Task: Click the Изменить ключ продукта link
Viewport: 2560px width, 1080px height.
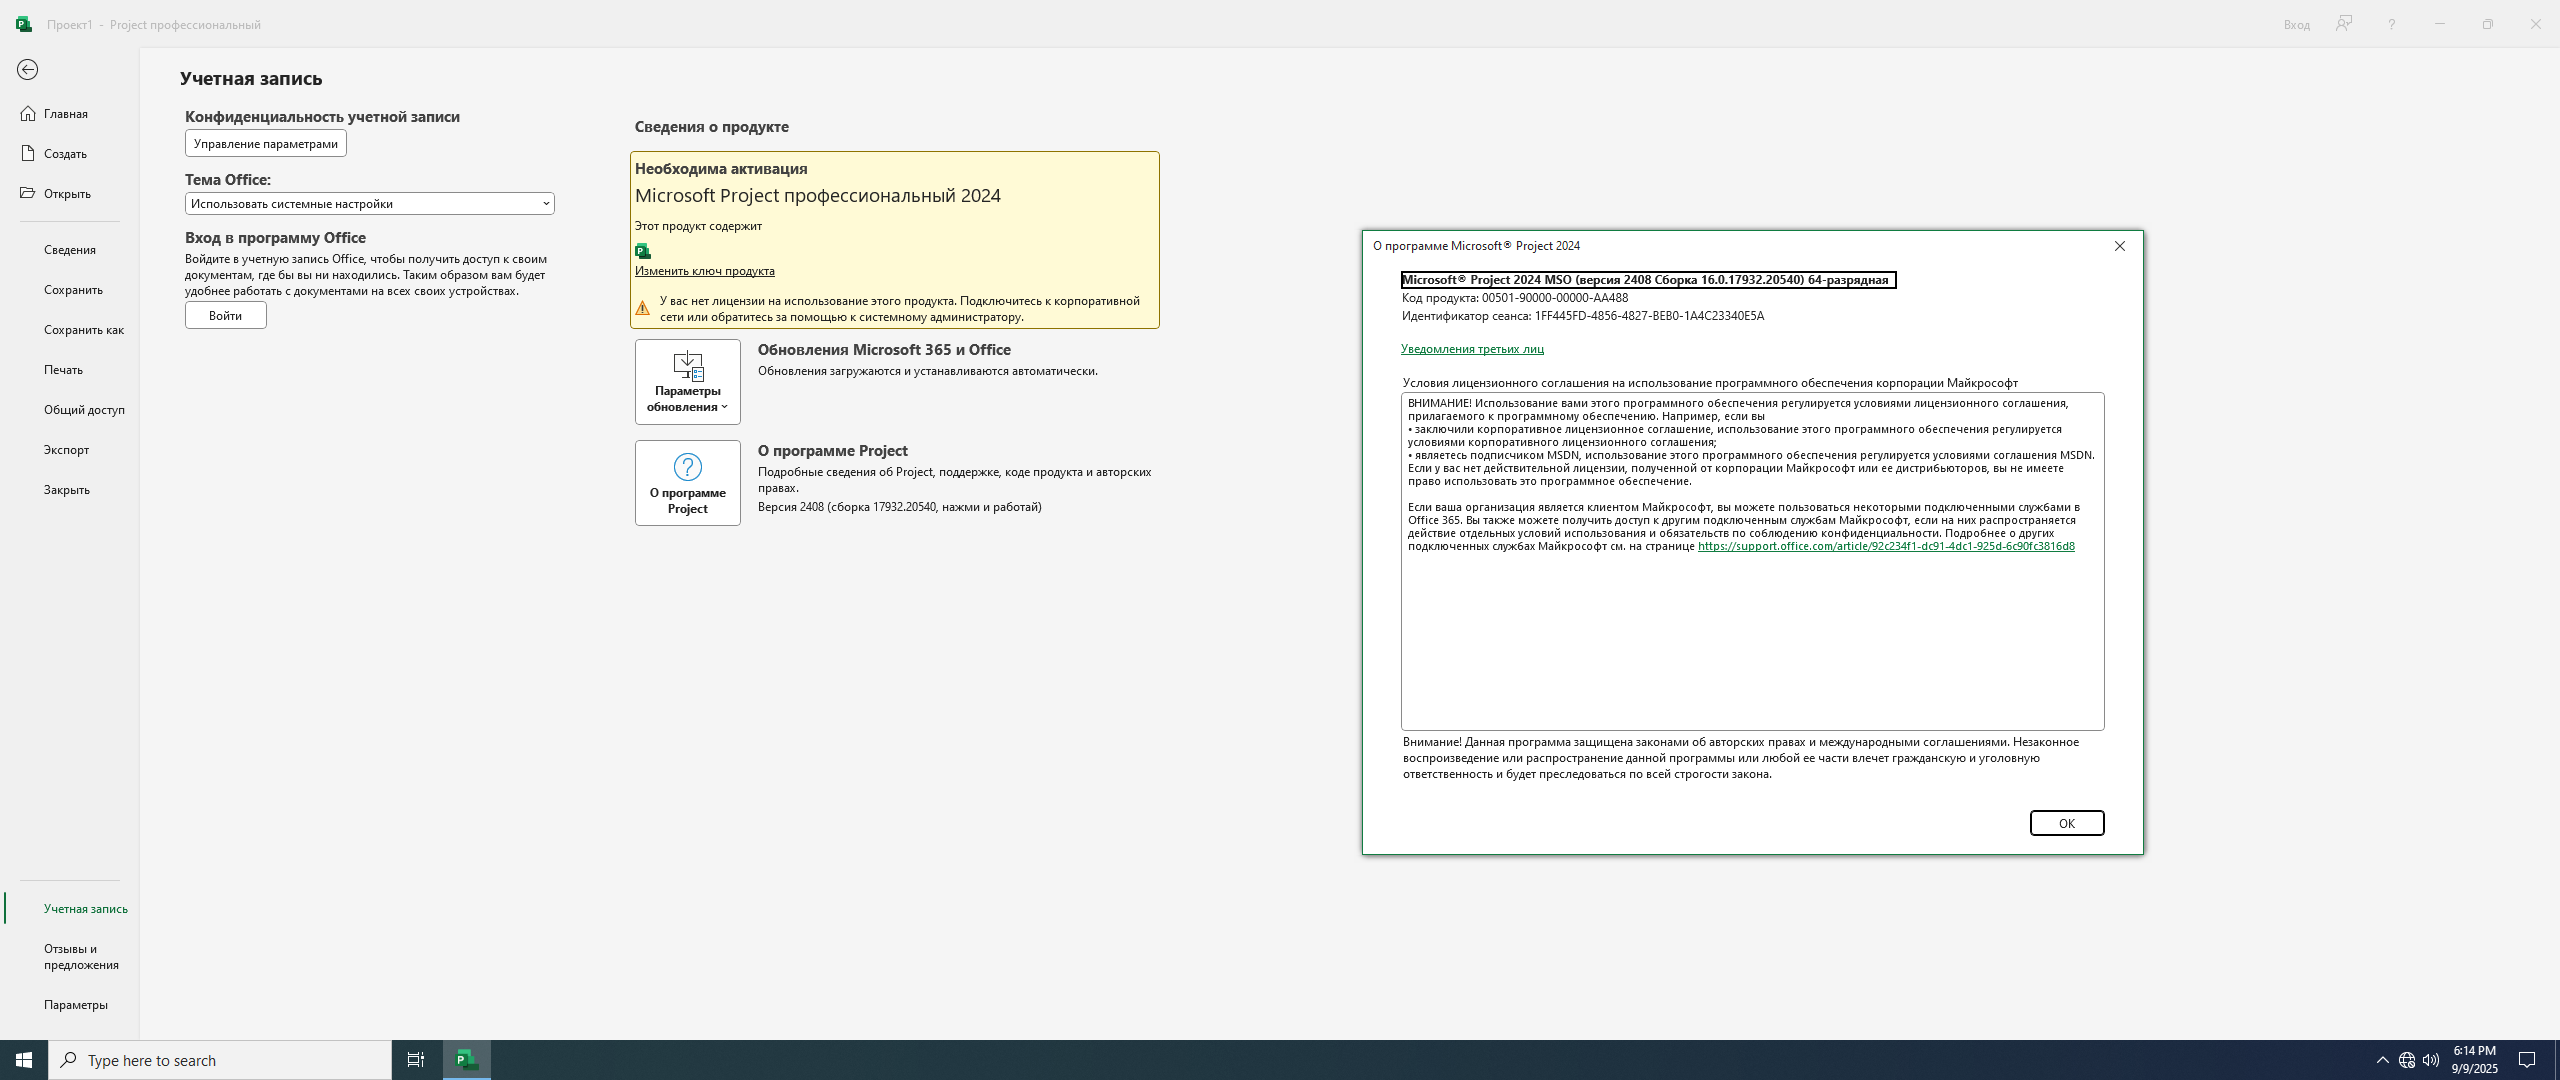Action: tap(704, 271)
